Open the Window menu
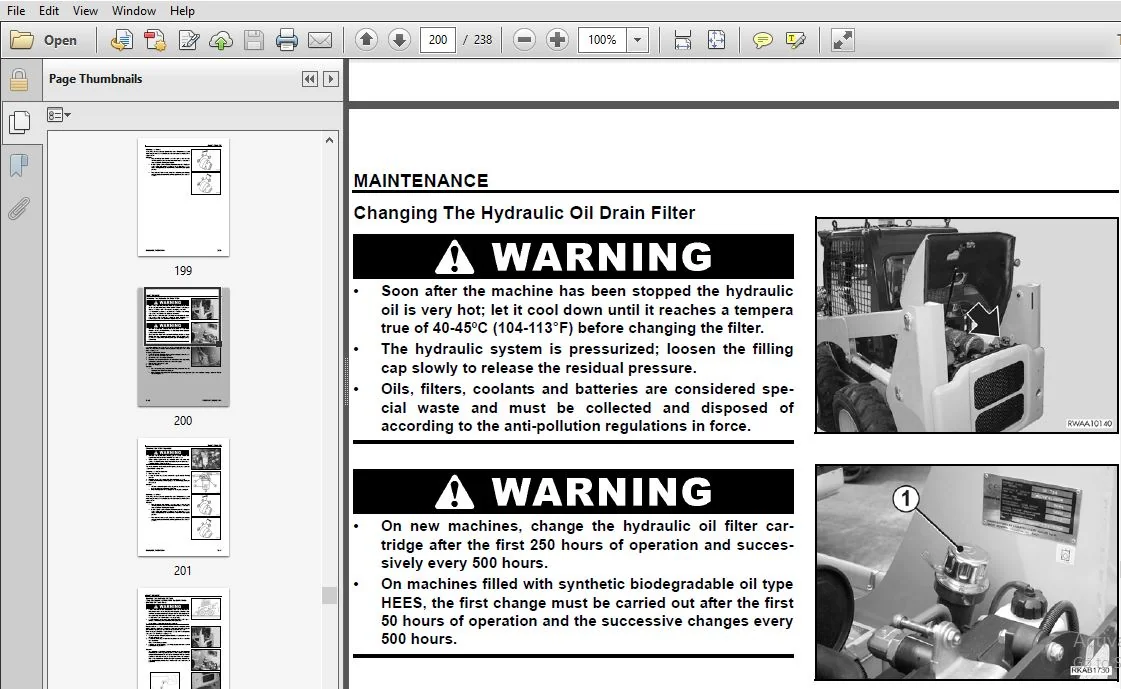Viewport: 1121px width, 689px height. pyautogui.click(x=134, y=11)
